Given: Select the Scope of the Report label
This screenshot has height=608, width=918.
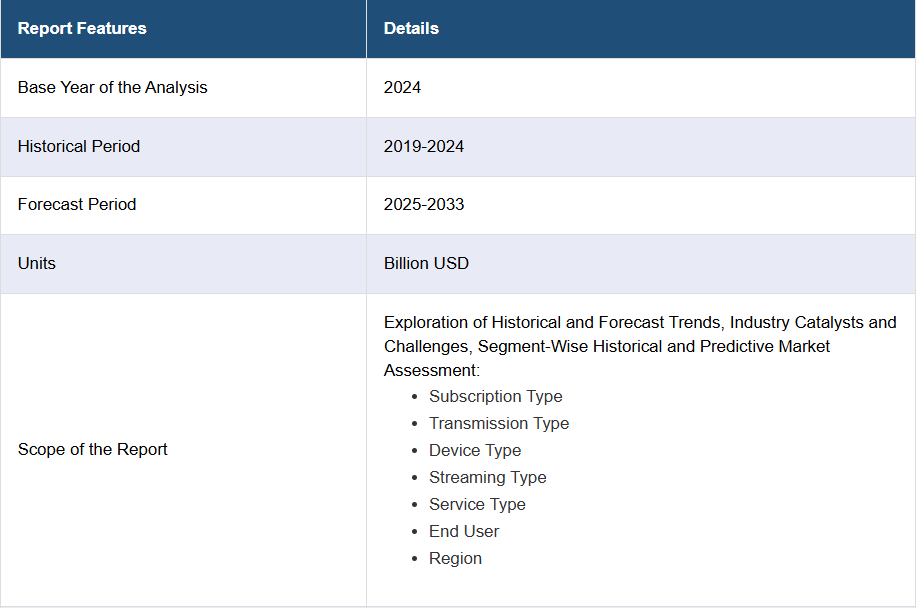Looking at the screenshot, I should (x=93, y=449).
